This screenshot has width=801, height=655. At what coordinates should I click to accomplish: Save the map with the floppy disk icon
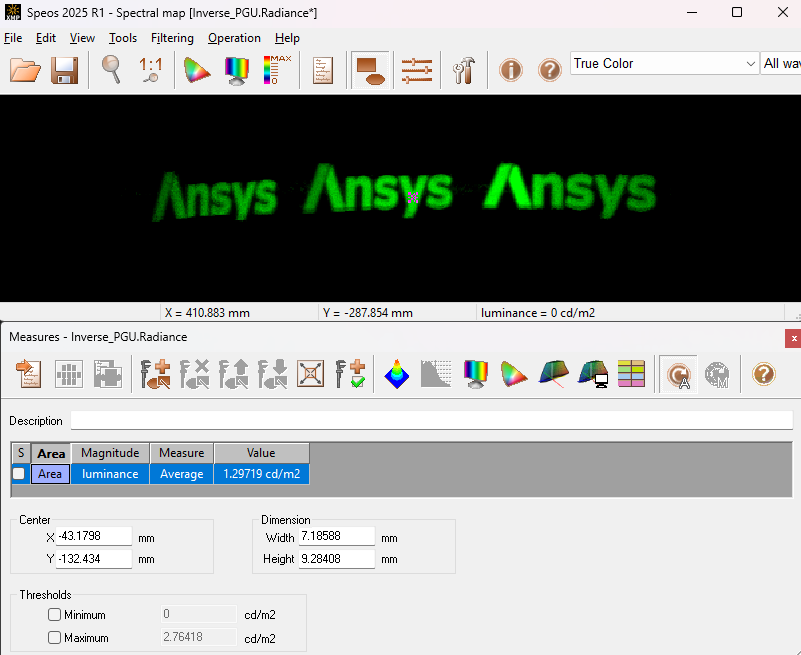click(64, 70)
